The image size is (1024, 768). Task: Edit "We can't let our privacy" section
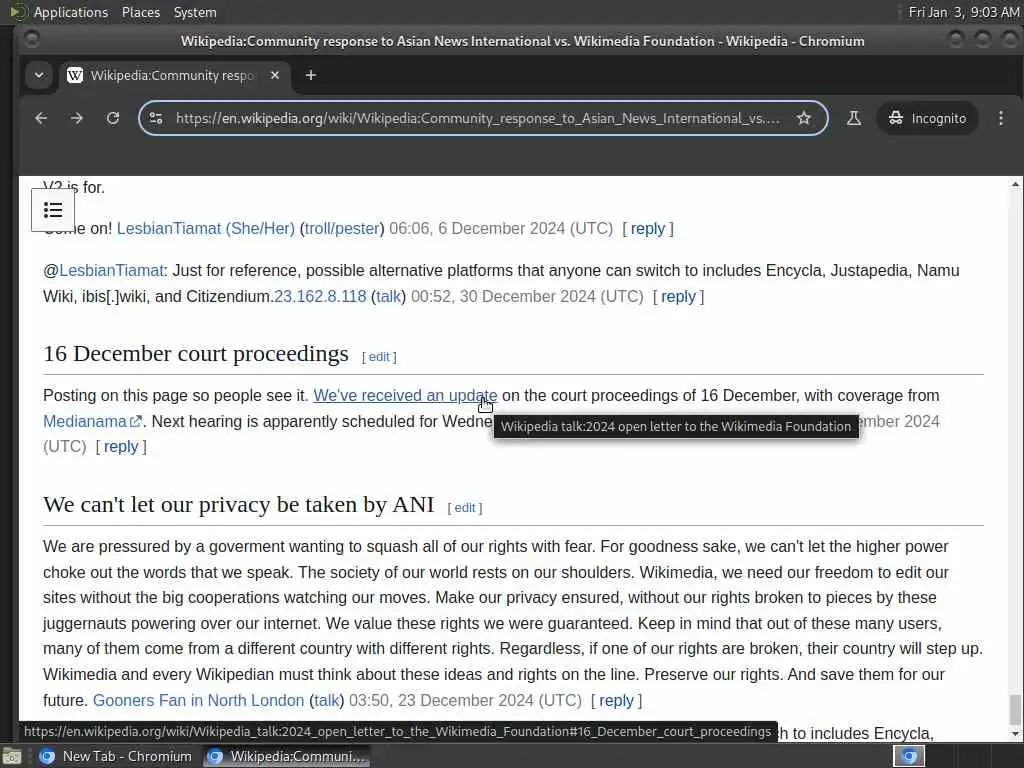click(x=464, y=507)
